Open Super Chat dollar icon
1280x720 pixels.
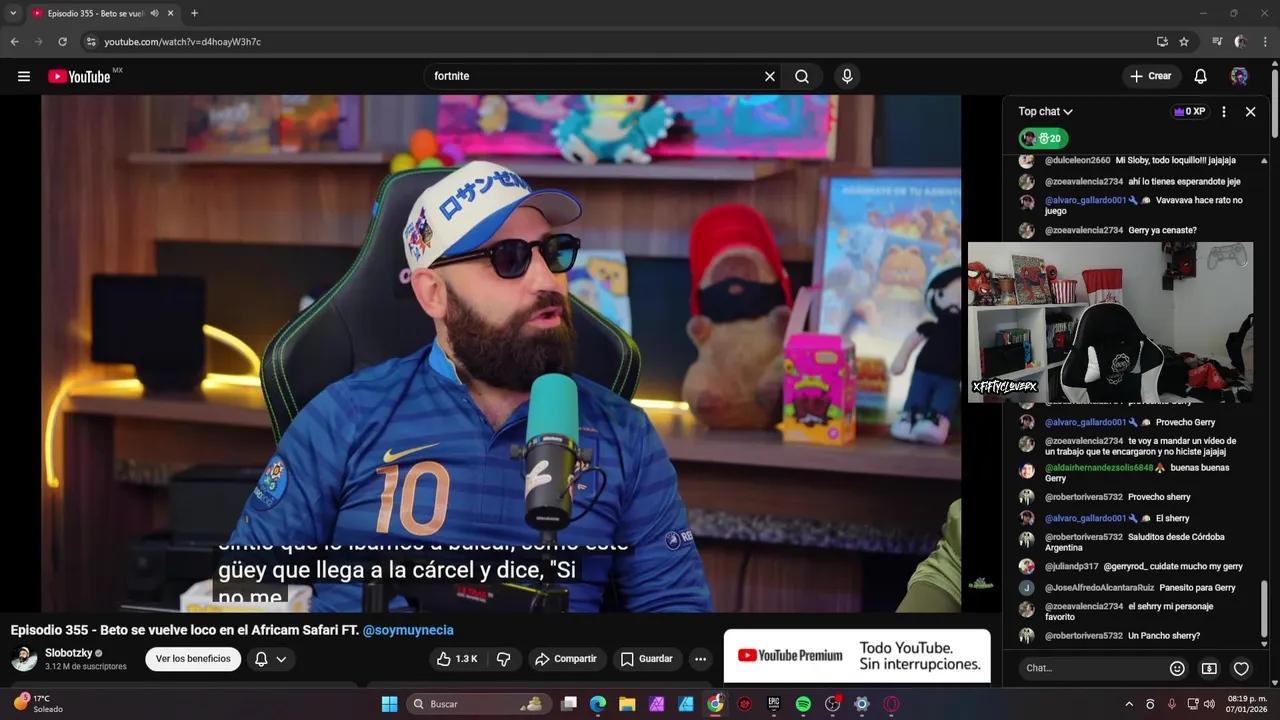click(1209, 668)
